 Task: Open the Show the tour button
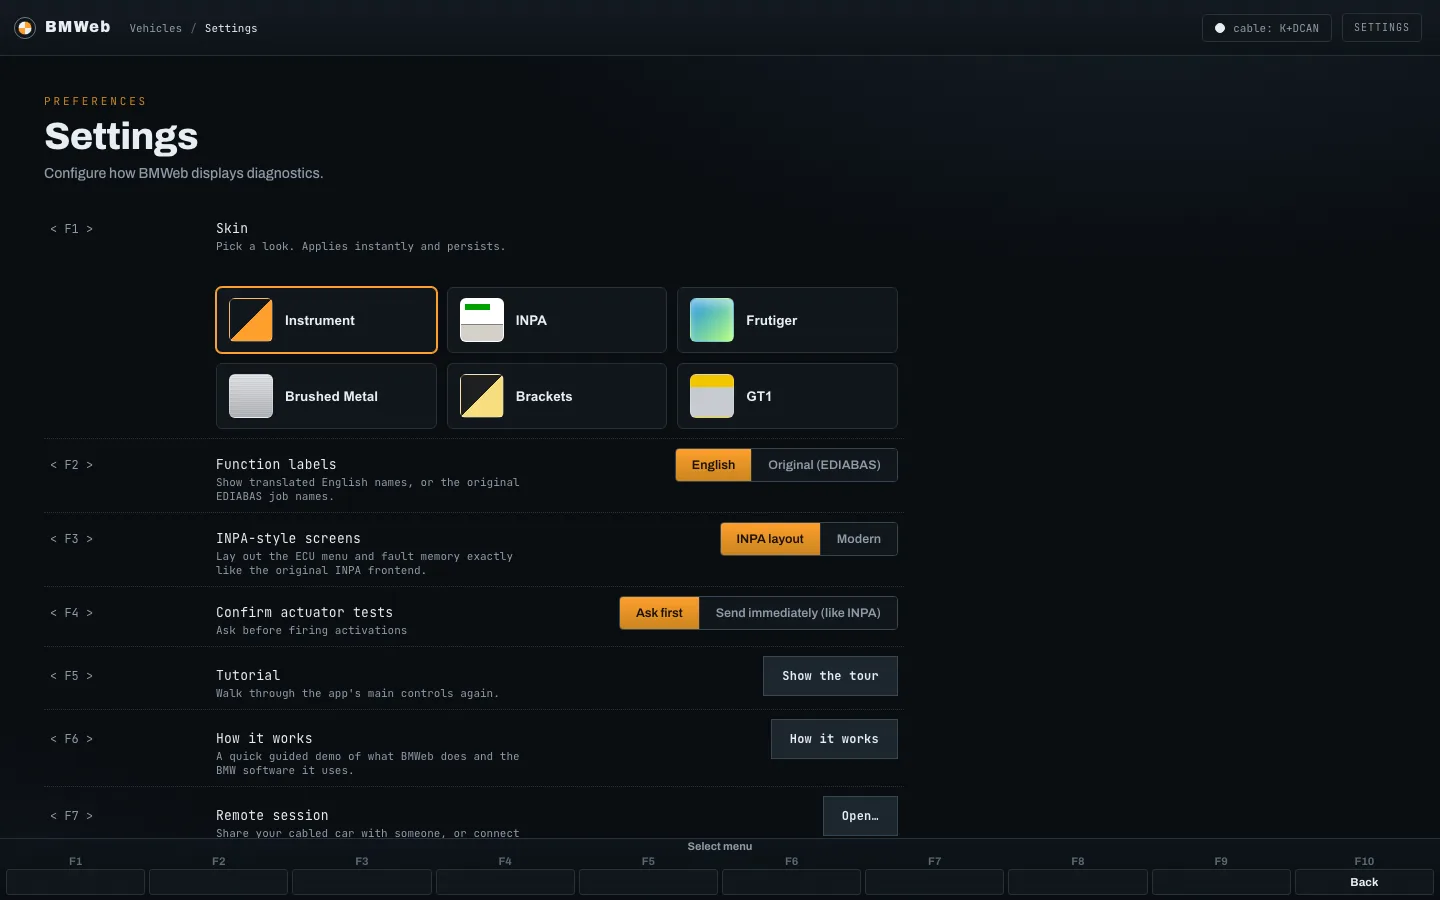(x=830, y=676)
